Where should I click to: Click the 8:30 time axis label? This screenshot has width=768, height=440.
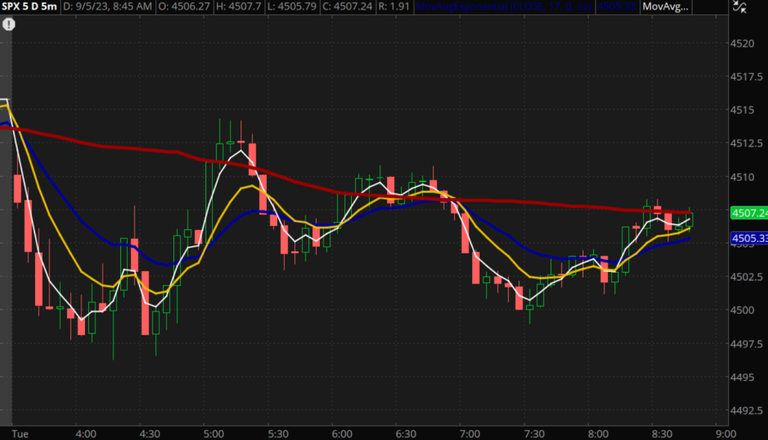(662, 434)
